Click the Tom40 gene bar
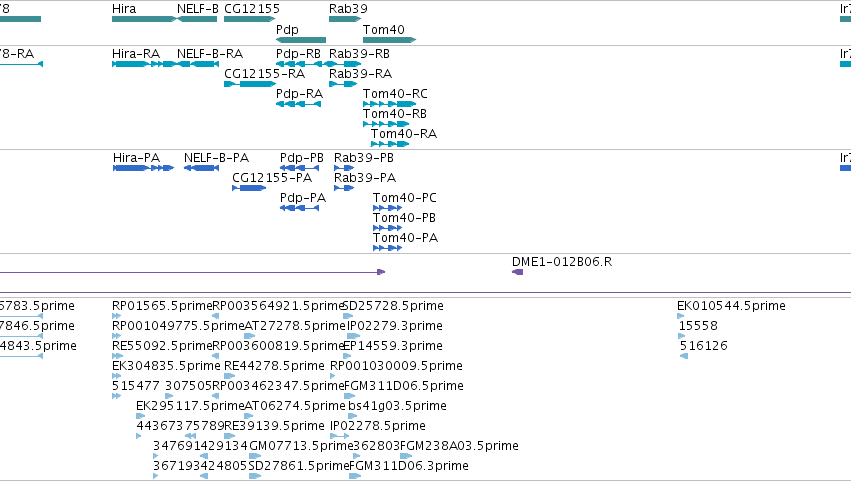 click(390, 40)
